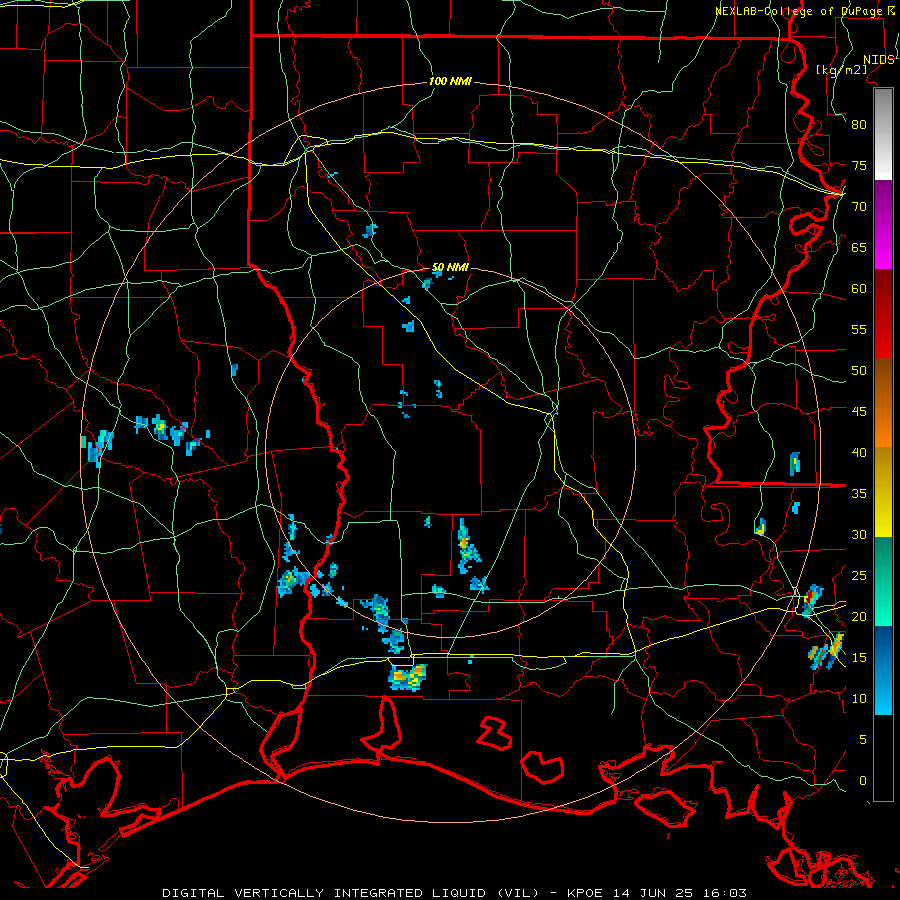Click the 20 value on the color scale
The width and height of the screenshot is (900, 900).
859,616
